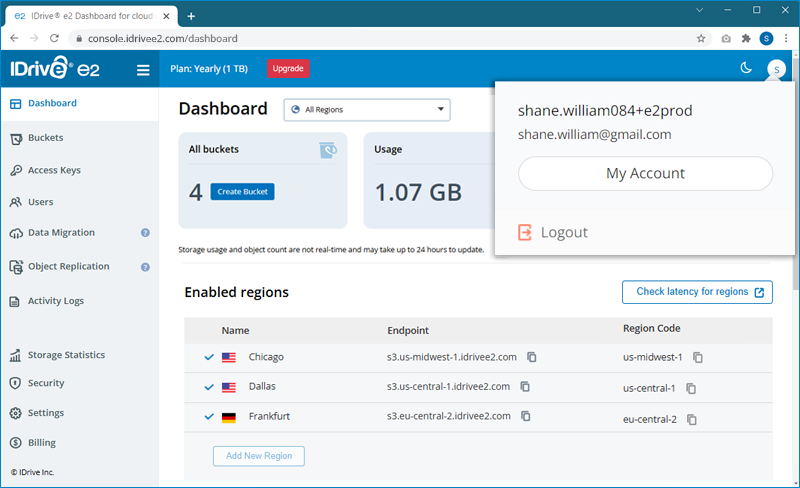Screen dimensions: 800x488
Task: Go to Storage Statistics in sidebar
Action: (66, 355)
